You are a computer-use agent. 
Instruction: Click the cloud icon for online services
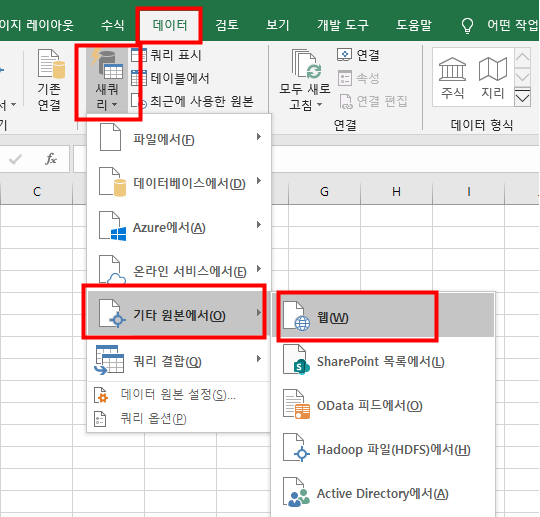116,279
